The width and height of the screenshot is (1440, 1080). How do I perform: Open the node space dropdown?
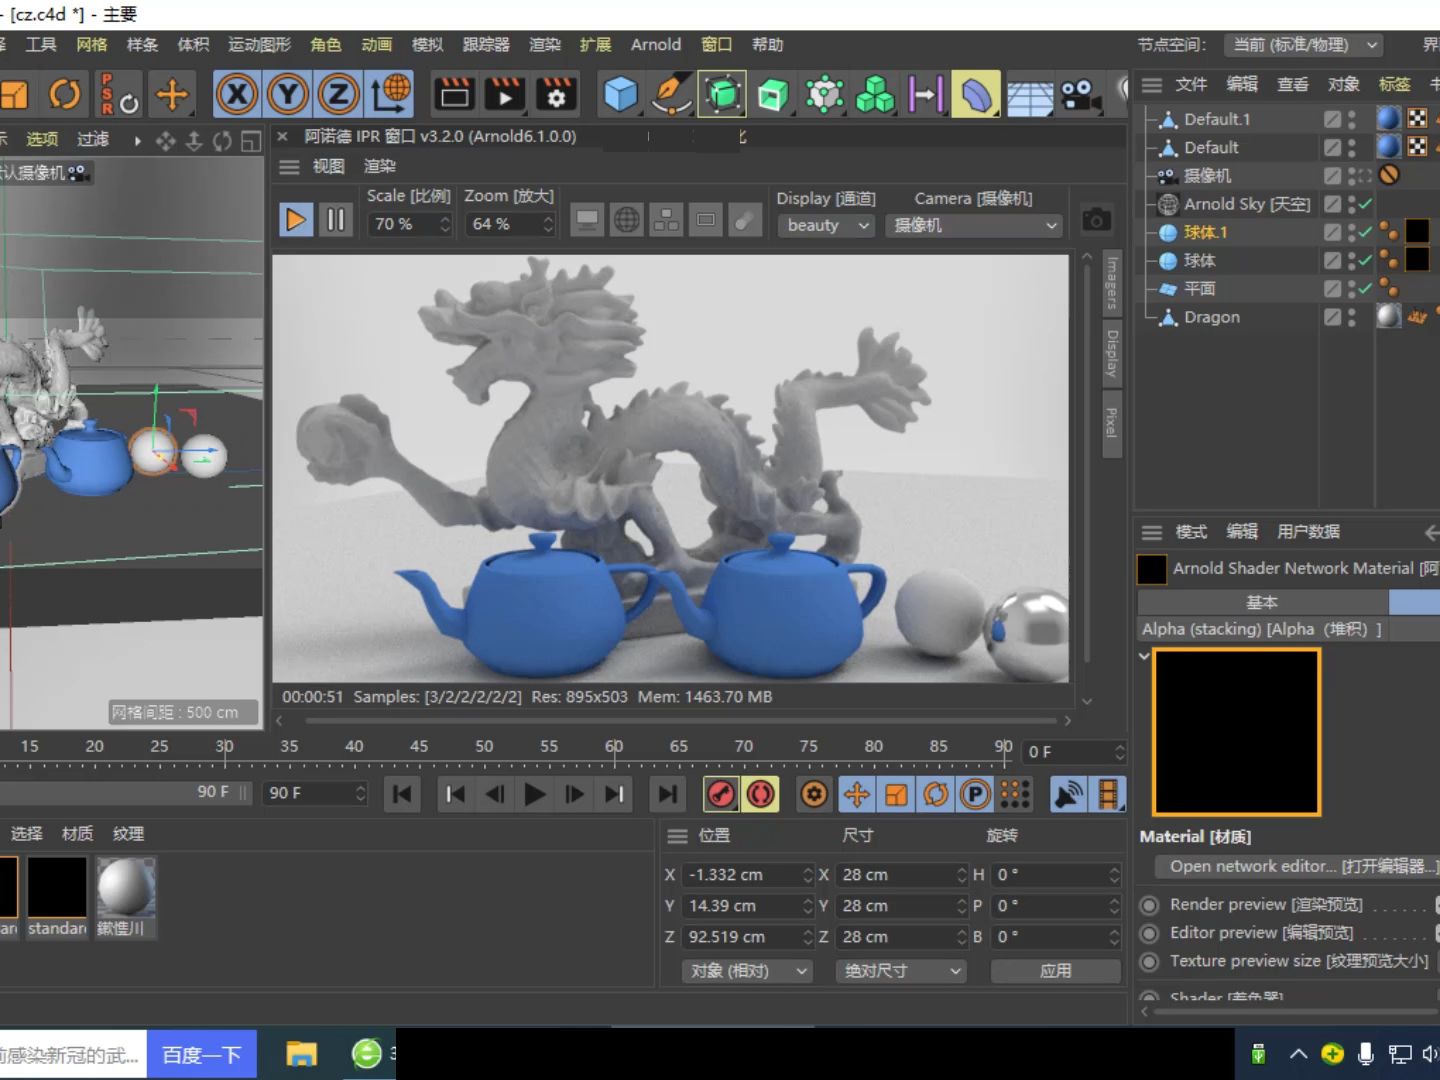pos(1304,45)
